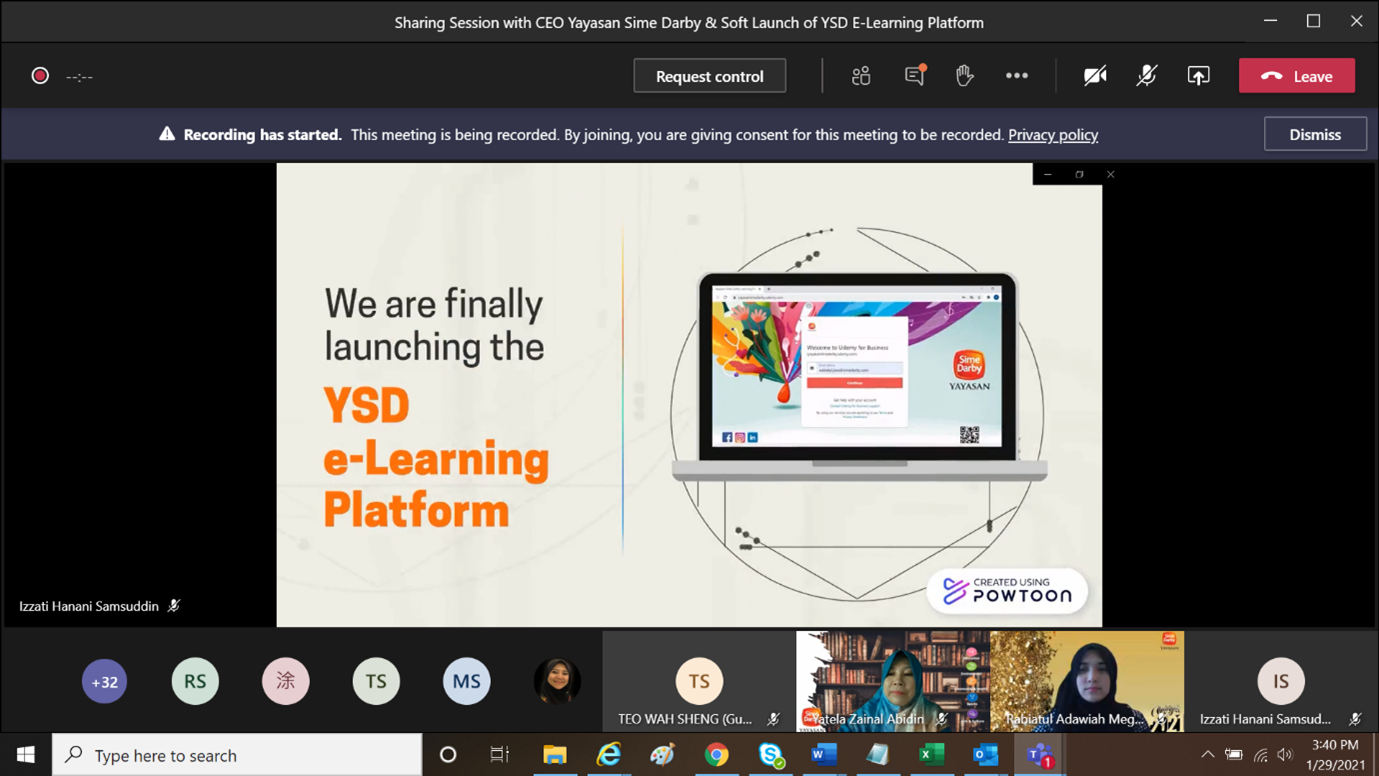
Task: Dismiss the recording notification banner
Action: tap(1314, 134)
